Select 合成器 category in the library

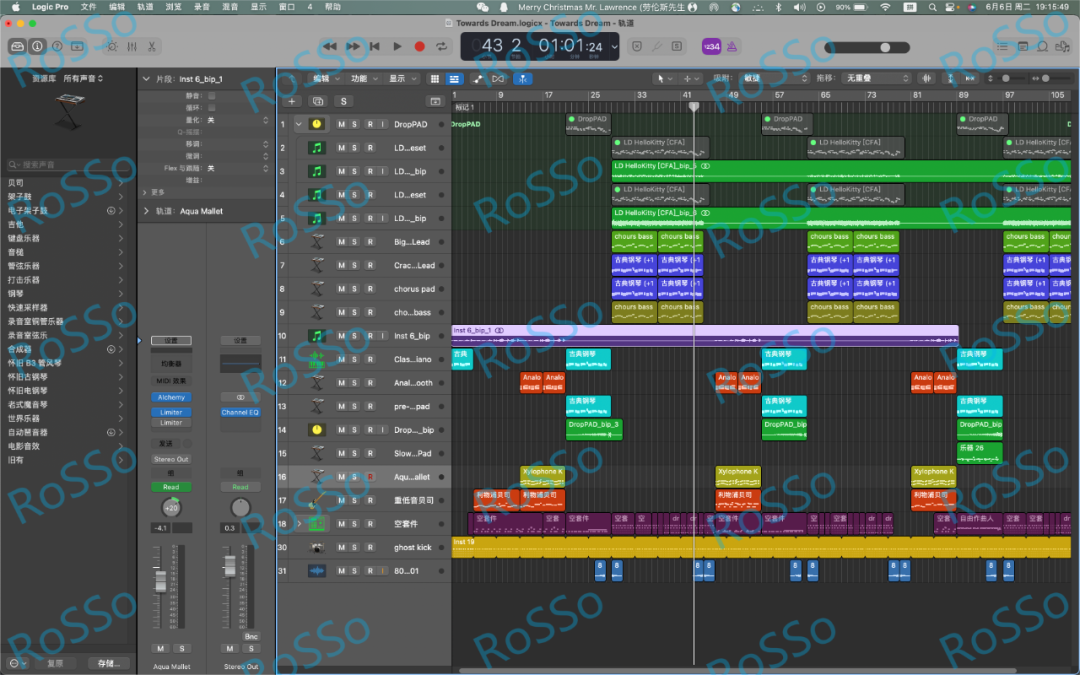point(19,349)
